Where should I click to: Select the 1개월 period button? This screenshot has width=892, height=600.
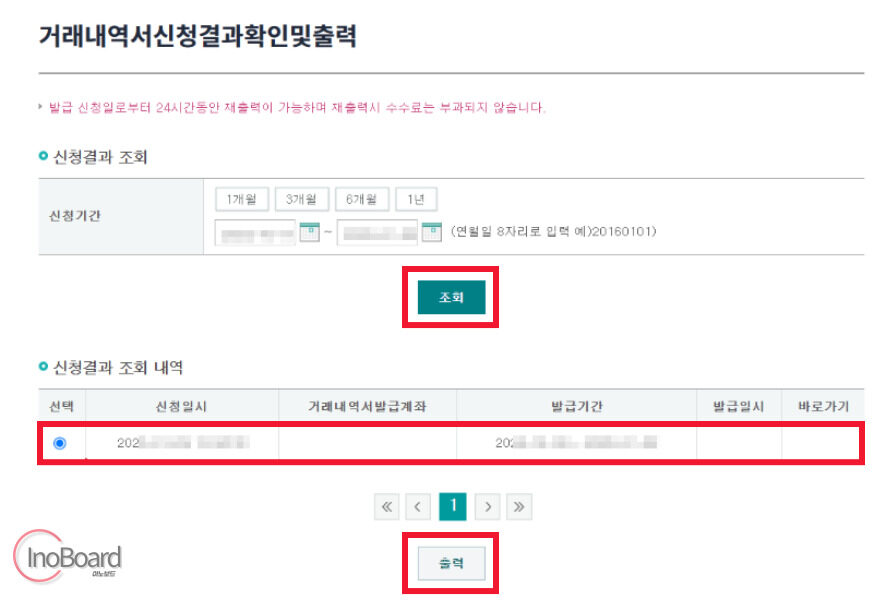tap(242, 199)
